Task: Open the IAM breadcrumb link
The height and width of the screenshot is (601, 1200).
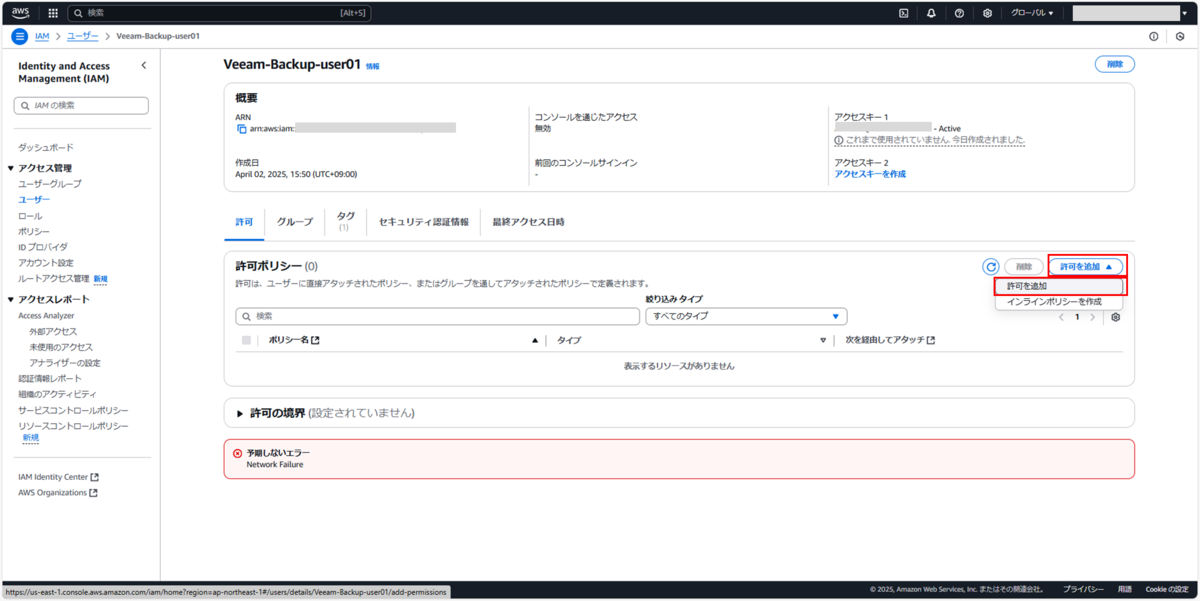Action: pos(42,36)
